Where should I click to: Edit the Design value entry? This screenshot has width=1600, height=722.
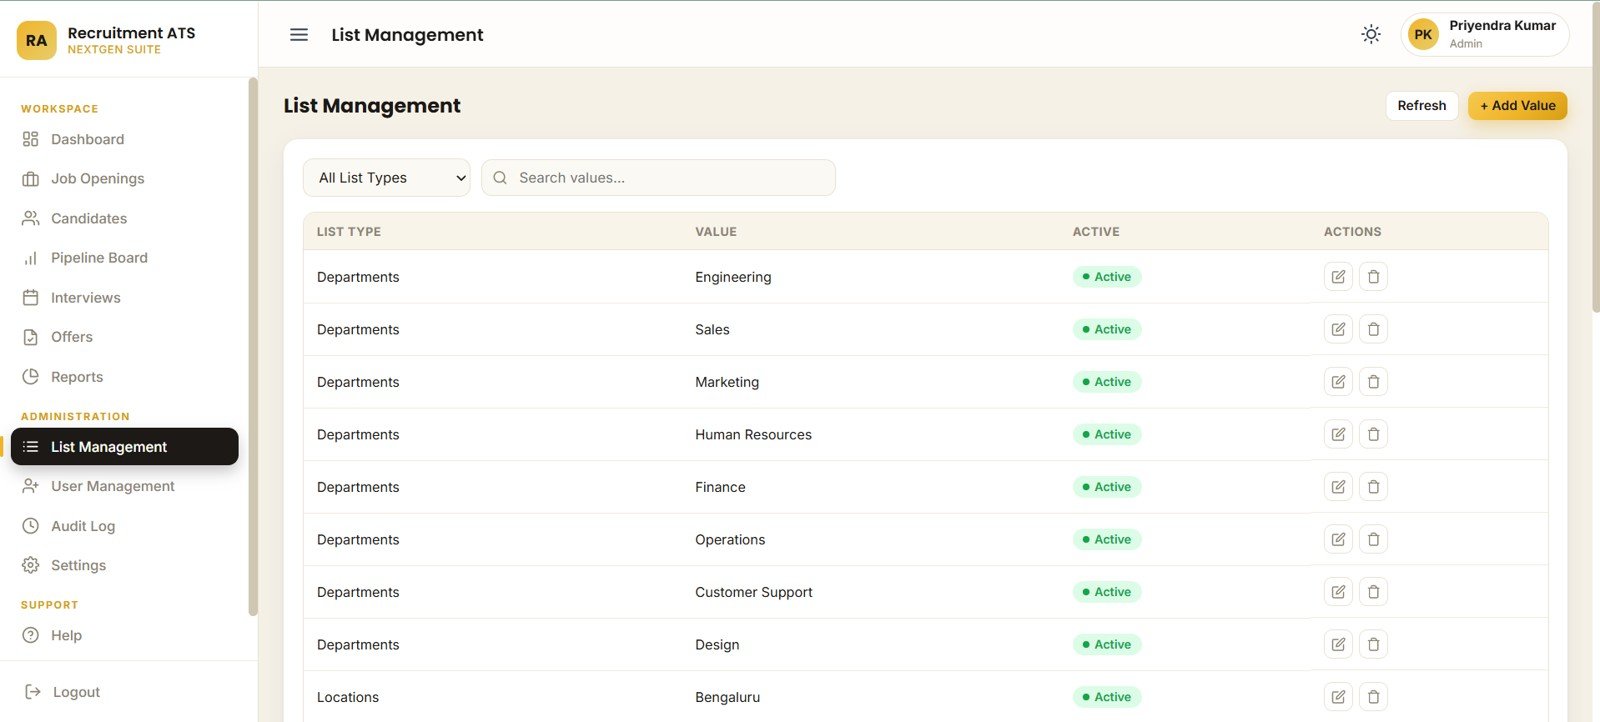point(1338,644)
